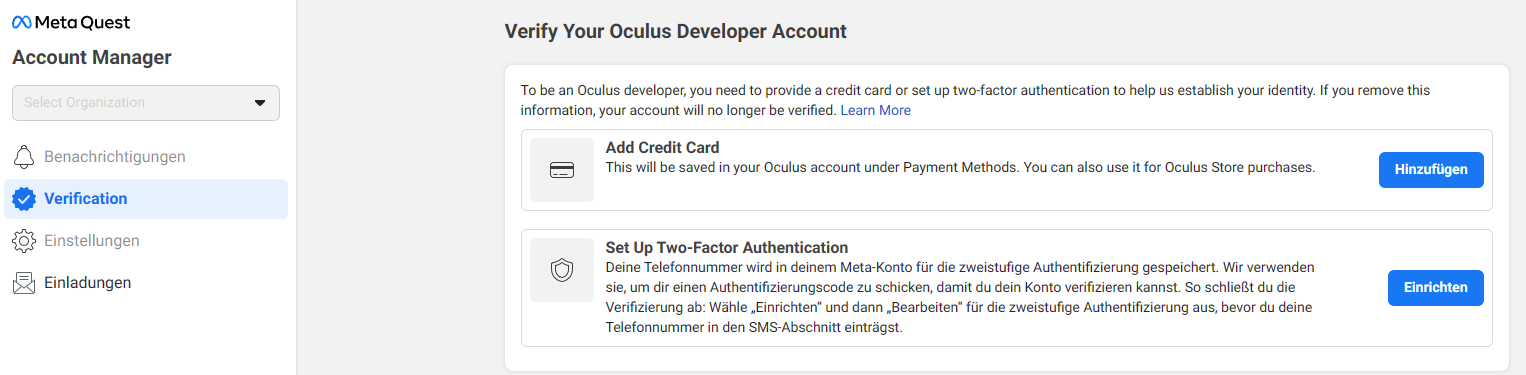Viewport: 1526px width, 375px height.
Task: Click the envelope icon beside Einladungen
Action: (24, 283)
